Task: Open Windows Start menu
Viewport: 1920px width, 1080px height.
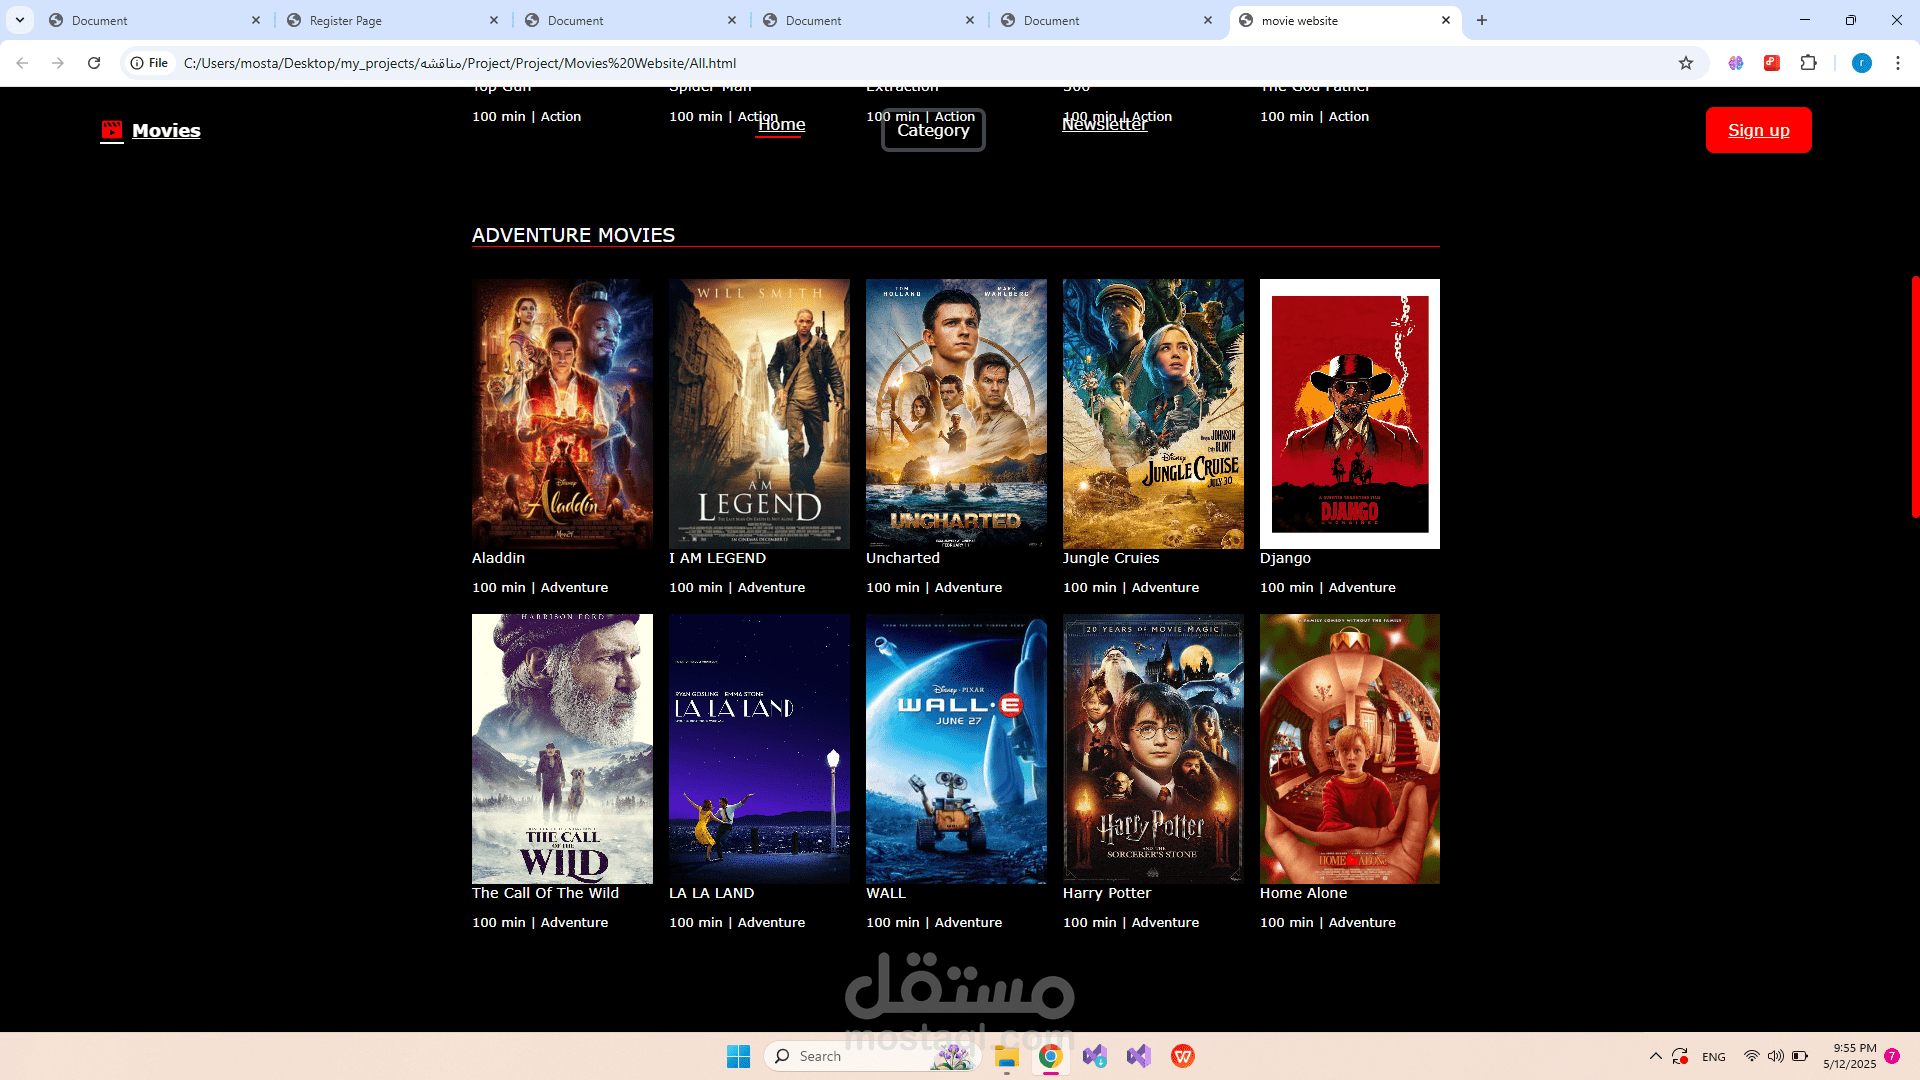Action: pyautogui.click(x=738, y=1056)
